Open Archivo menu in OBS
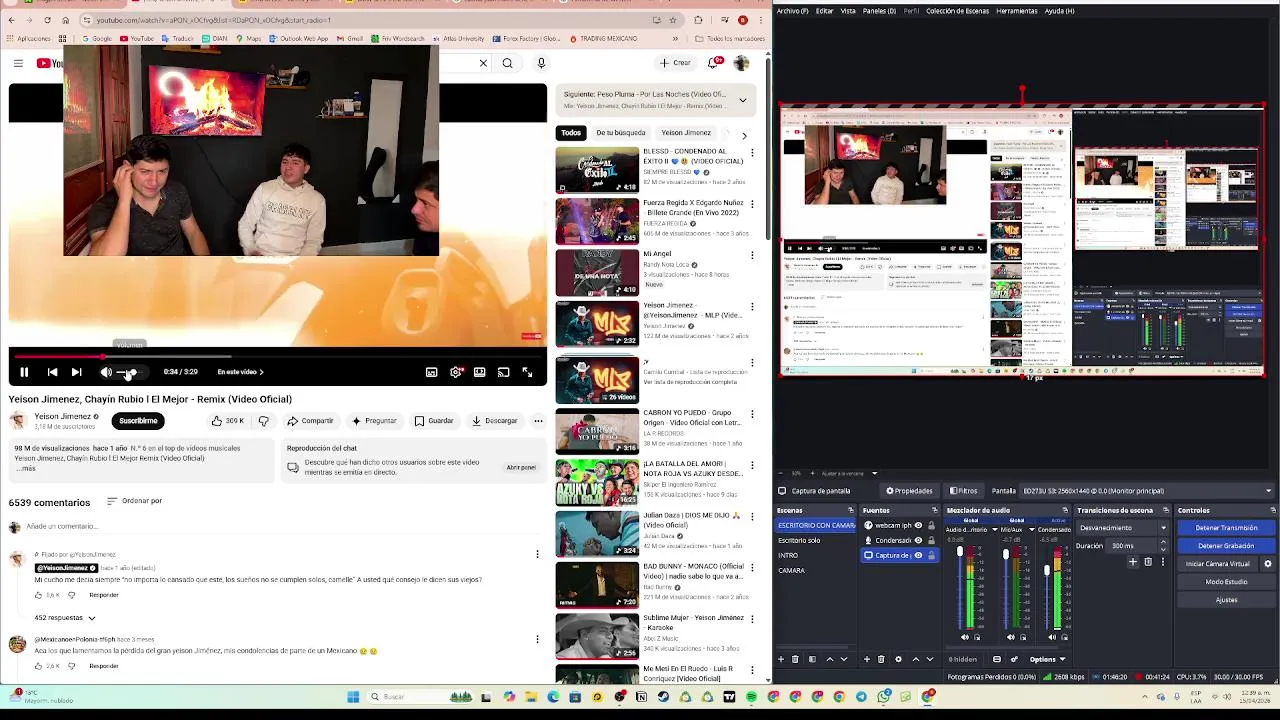 pos(792,11)
